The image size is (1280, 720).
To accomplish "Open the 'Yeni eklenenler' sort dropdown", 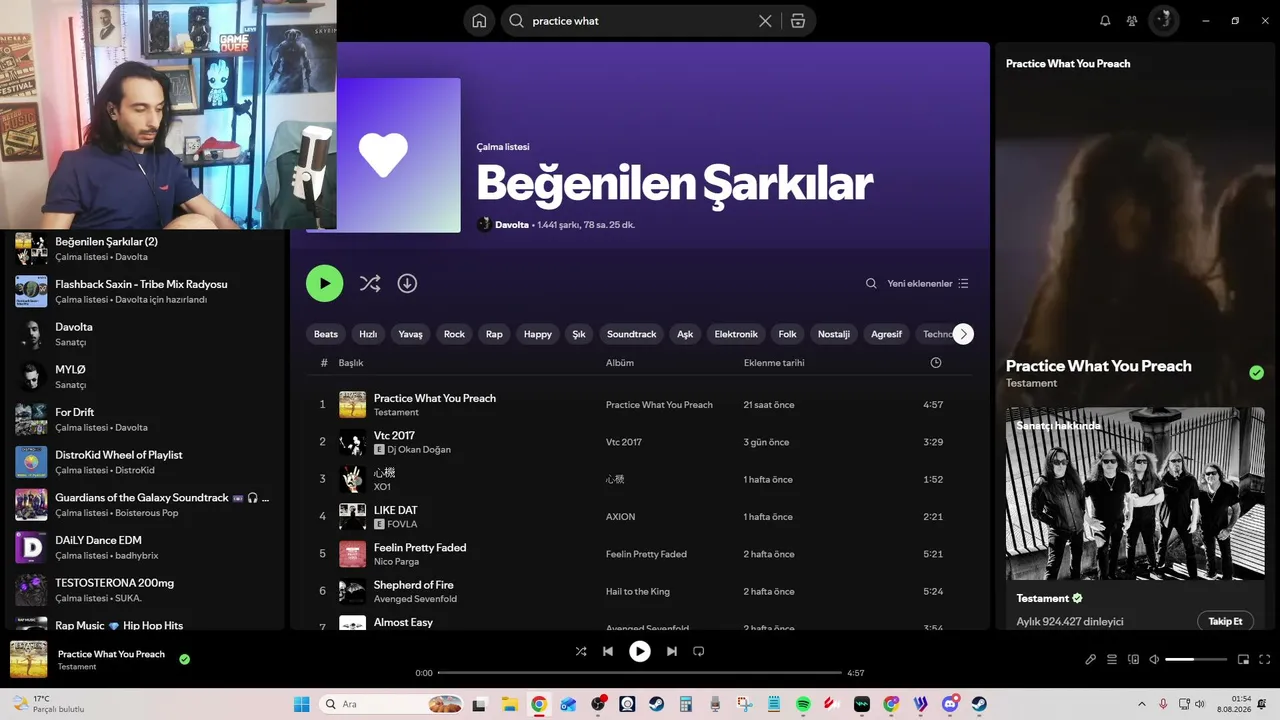I will [928, 284].
